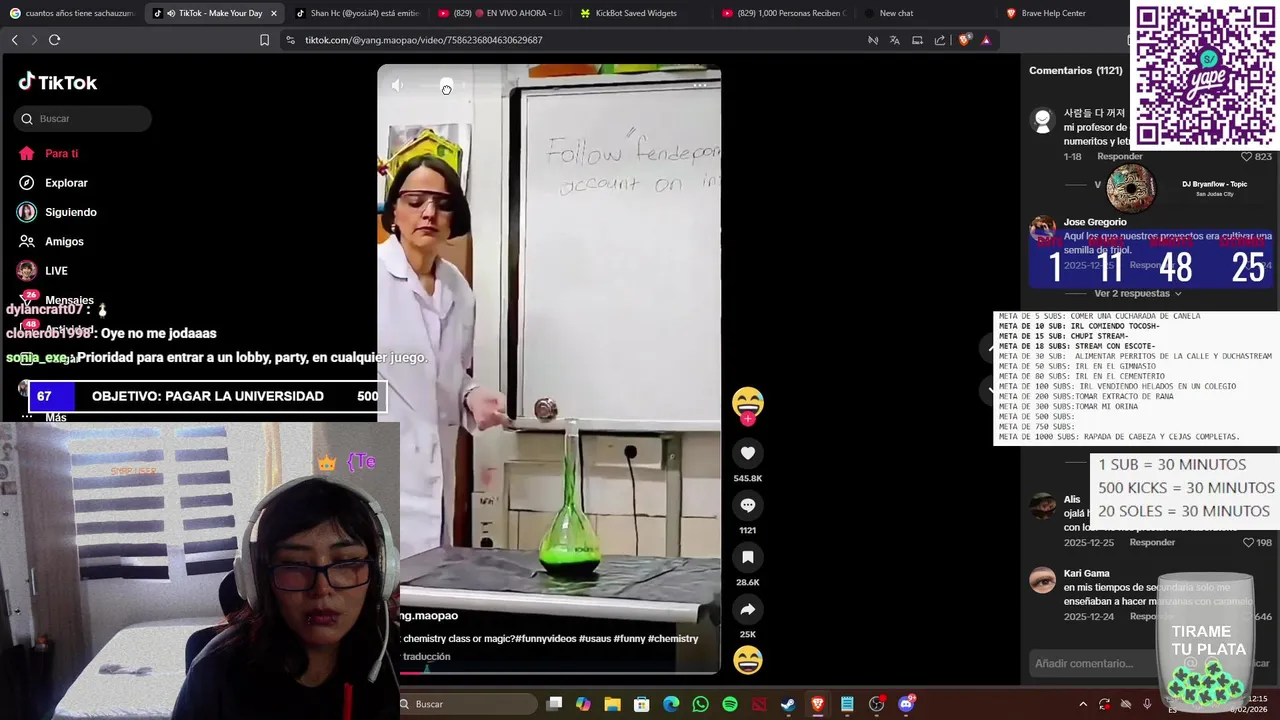
Task: Open Amigos in the sidebar
Action: pos(52,241)
